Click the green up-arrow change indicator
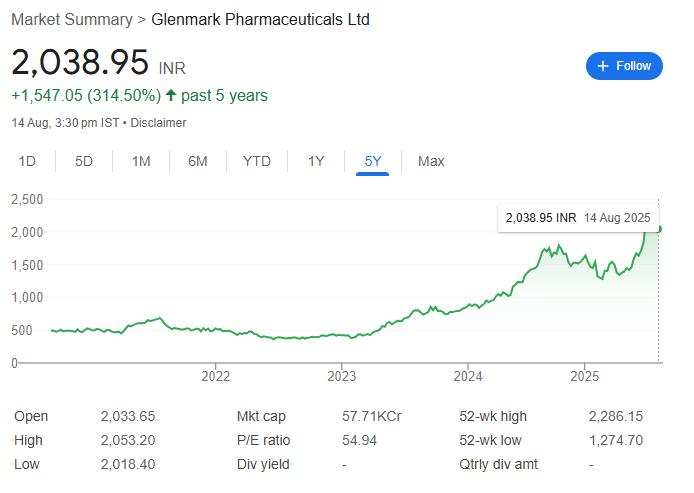 (171, 95)
